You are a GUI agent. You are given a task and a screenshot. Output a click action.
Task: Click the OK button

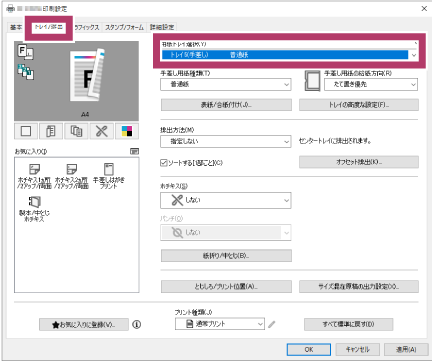[309, 349]
